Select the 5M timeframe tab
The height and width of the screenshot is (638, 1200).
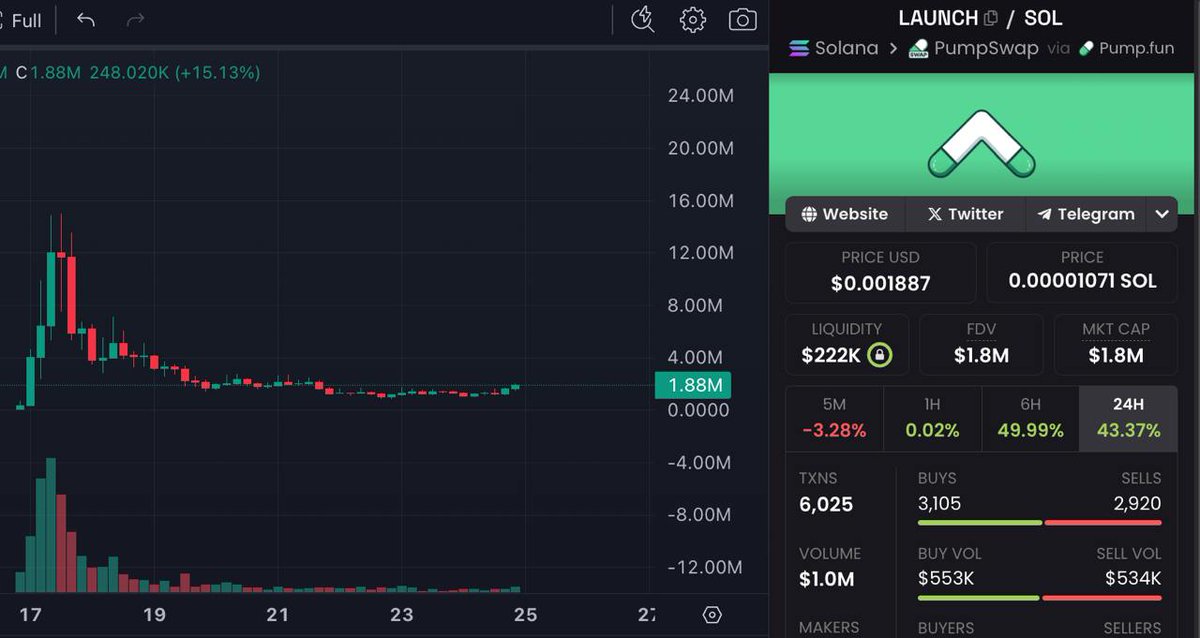834,418
